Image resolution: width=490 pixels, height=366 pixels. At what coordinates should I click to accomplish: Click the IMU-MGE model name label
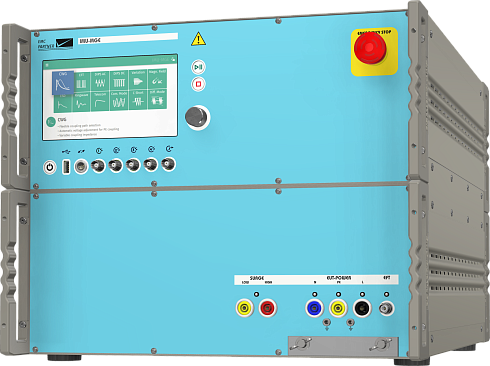(x=90, y=41)
